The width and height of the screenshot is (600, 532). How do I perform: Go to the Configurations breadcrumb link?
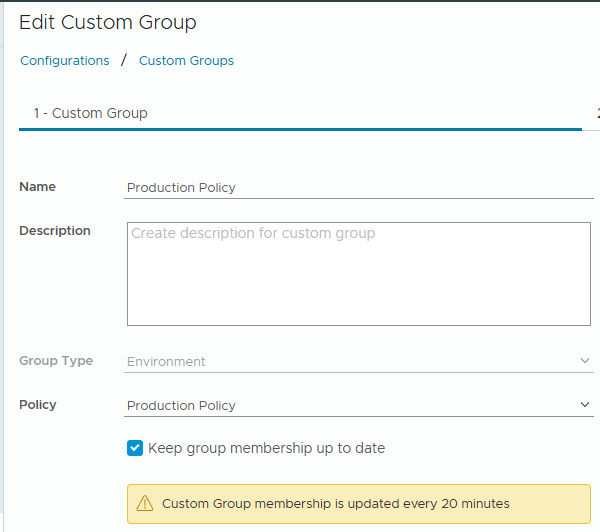(x=65, y=61)
